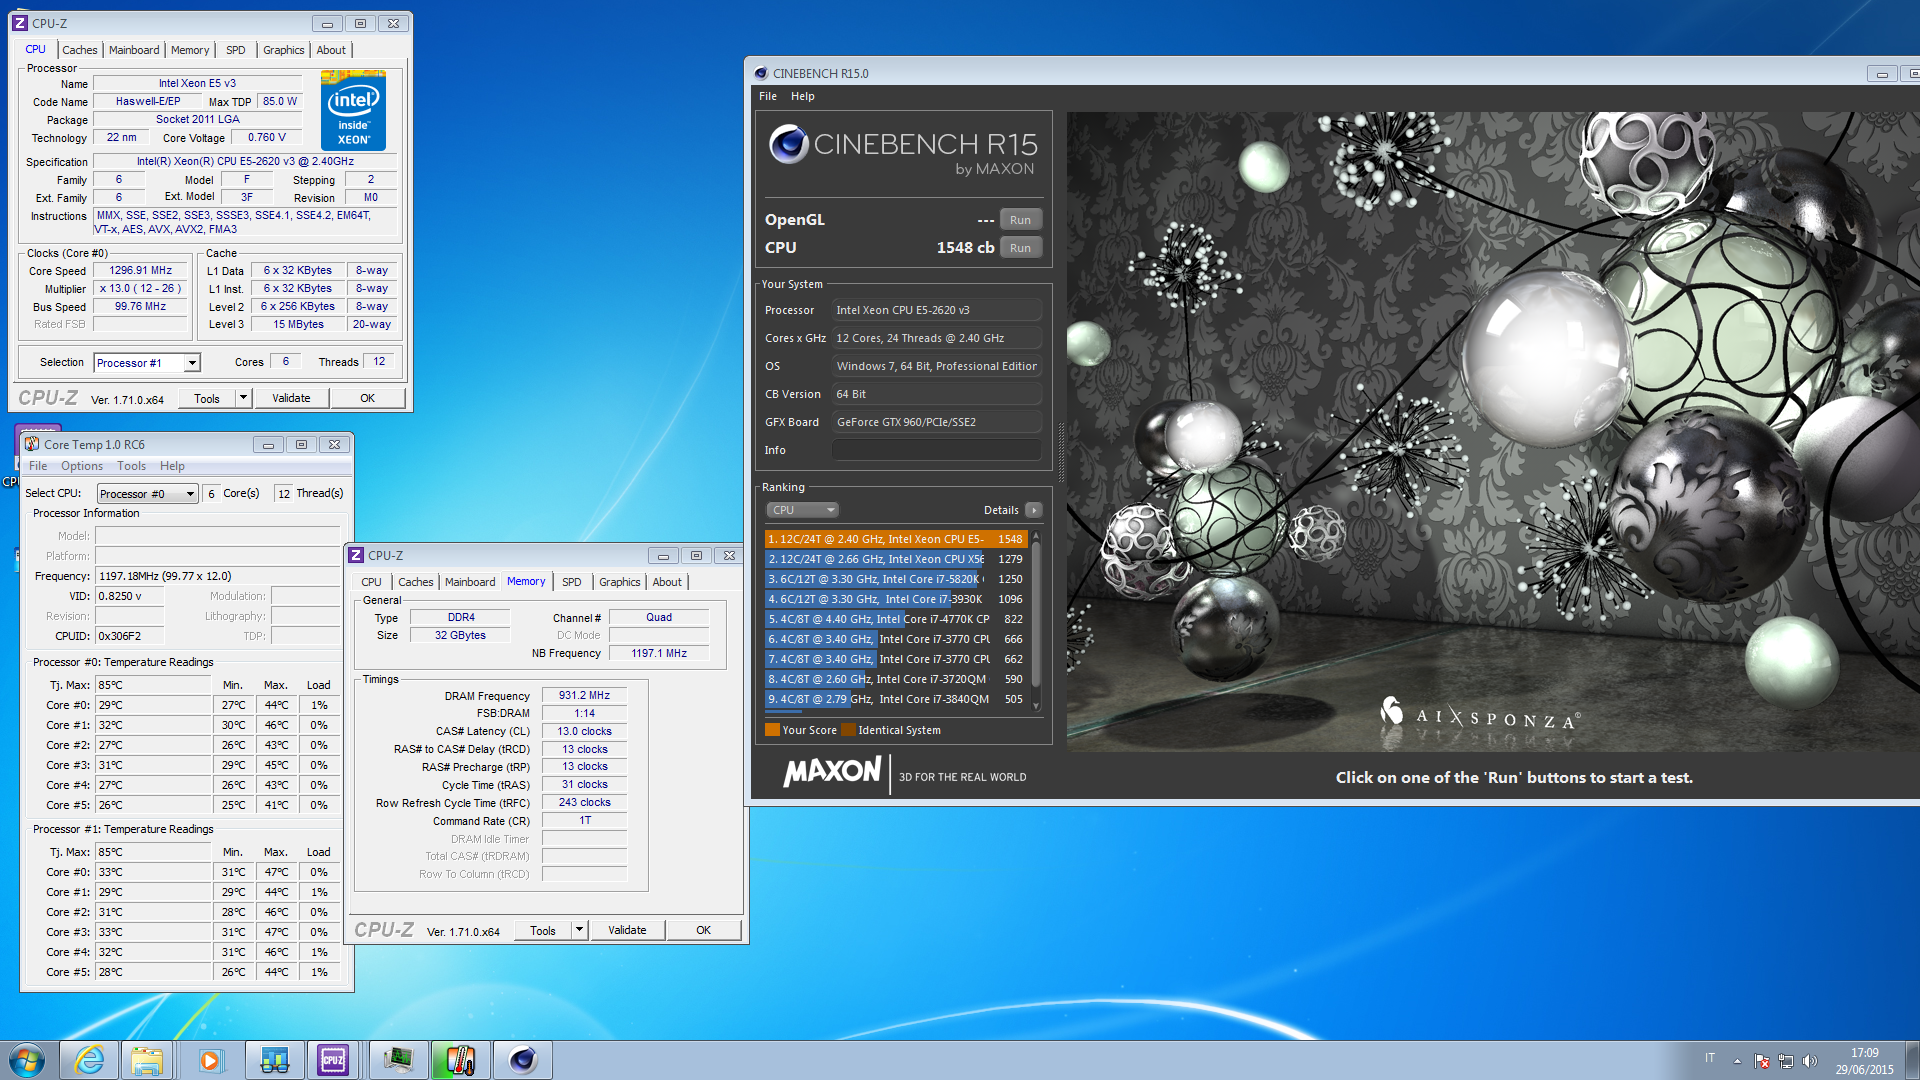Expand the Details arrow in Ranking

[1034, 510]
